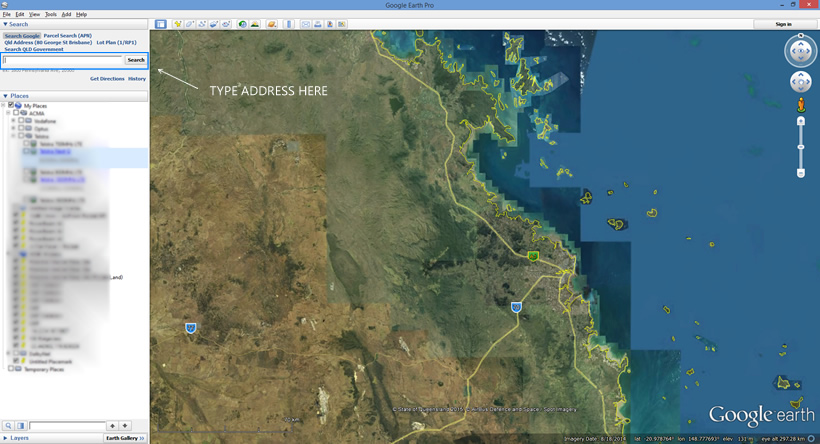Select the Temporary Places tree item
The width and height of the screenshot is (820, 444).
click(44, 369)
